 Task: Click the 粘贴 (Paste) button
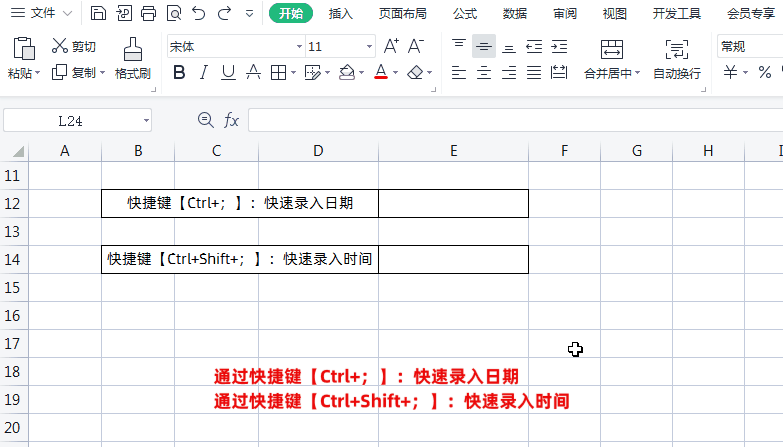pyautogui.click(x=23, y=58)
